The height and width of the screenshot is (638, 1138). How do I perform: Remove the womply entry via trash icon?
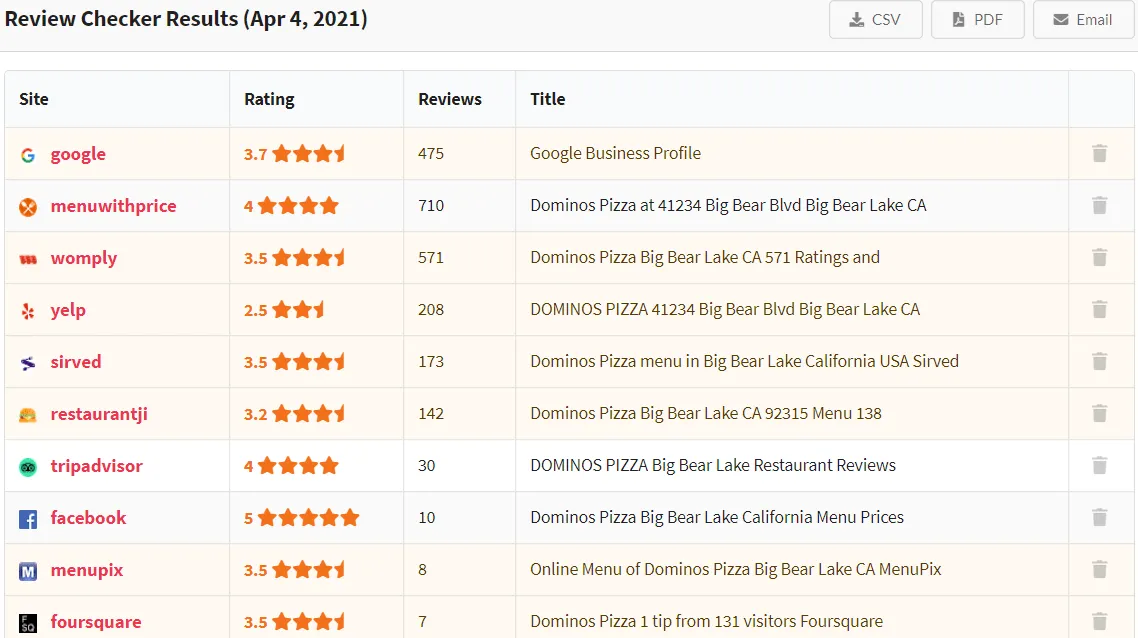pyautogui.click(x=1099, y=257)
